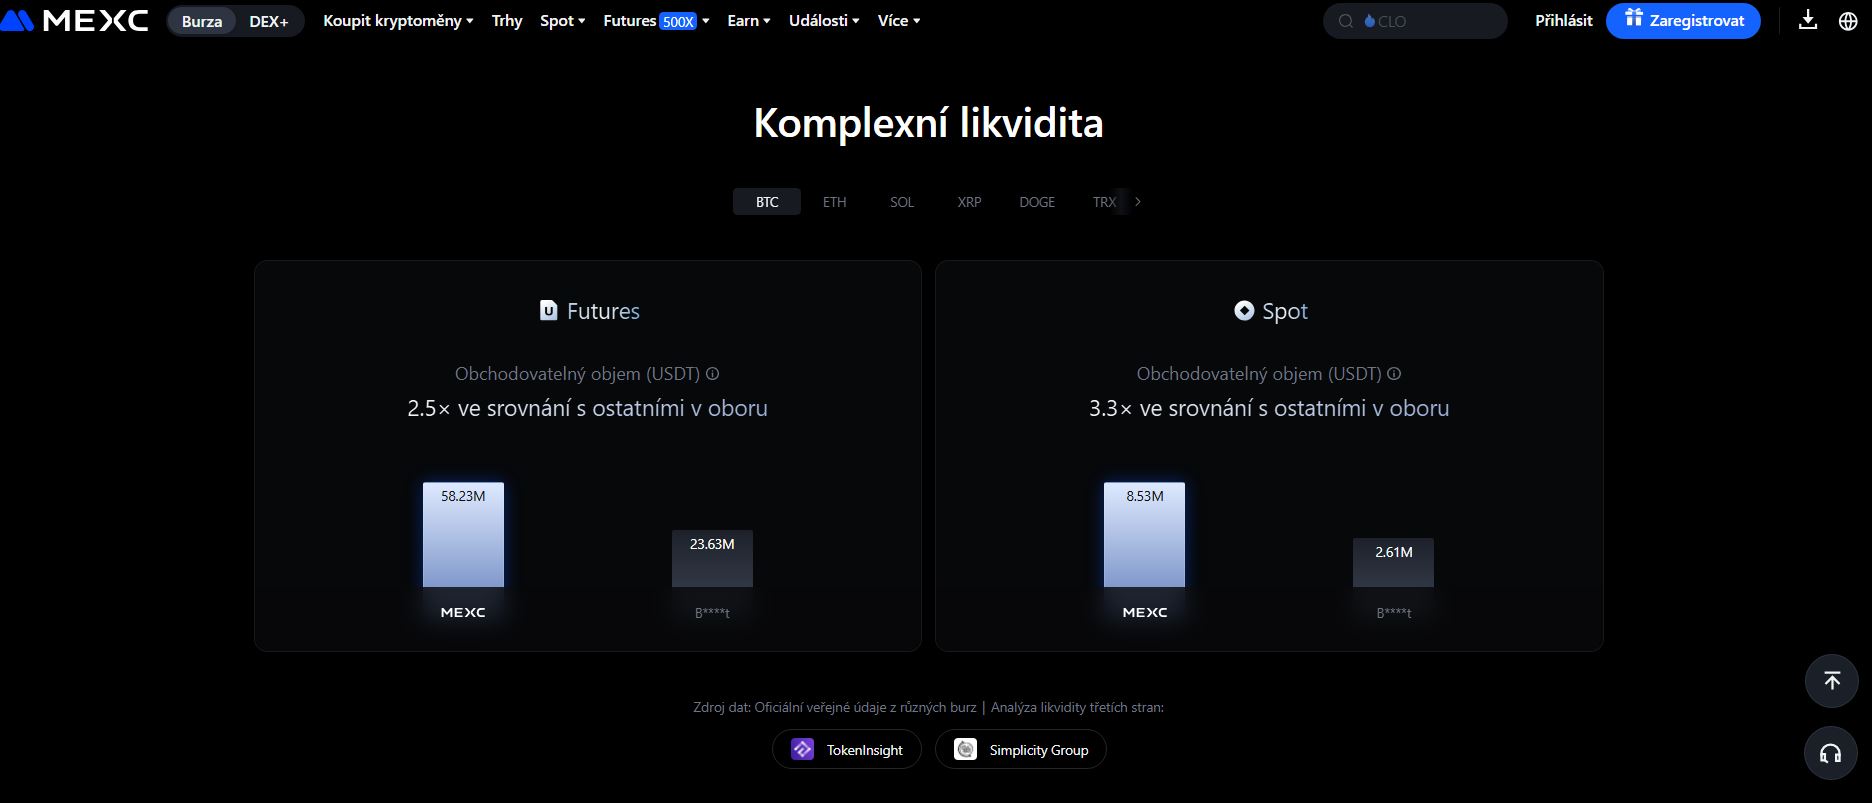
Task: Click the download app icon
Action: pyautogui.click(x=1807, y=20)
